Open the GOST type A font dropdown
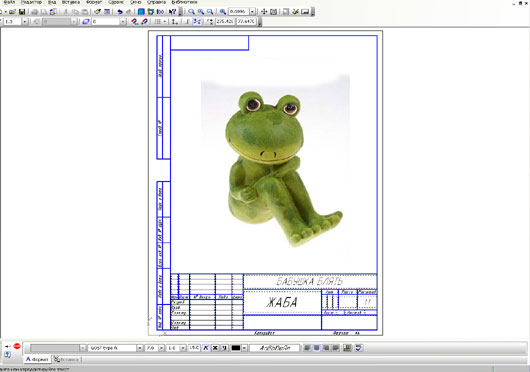 [x=140, y=348]
